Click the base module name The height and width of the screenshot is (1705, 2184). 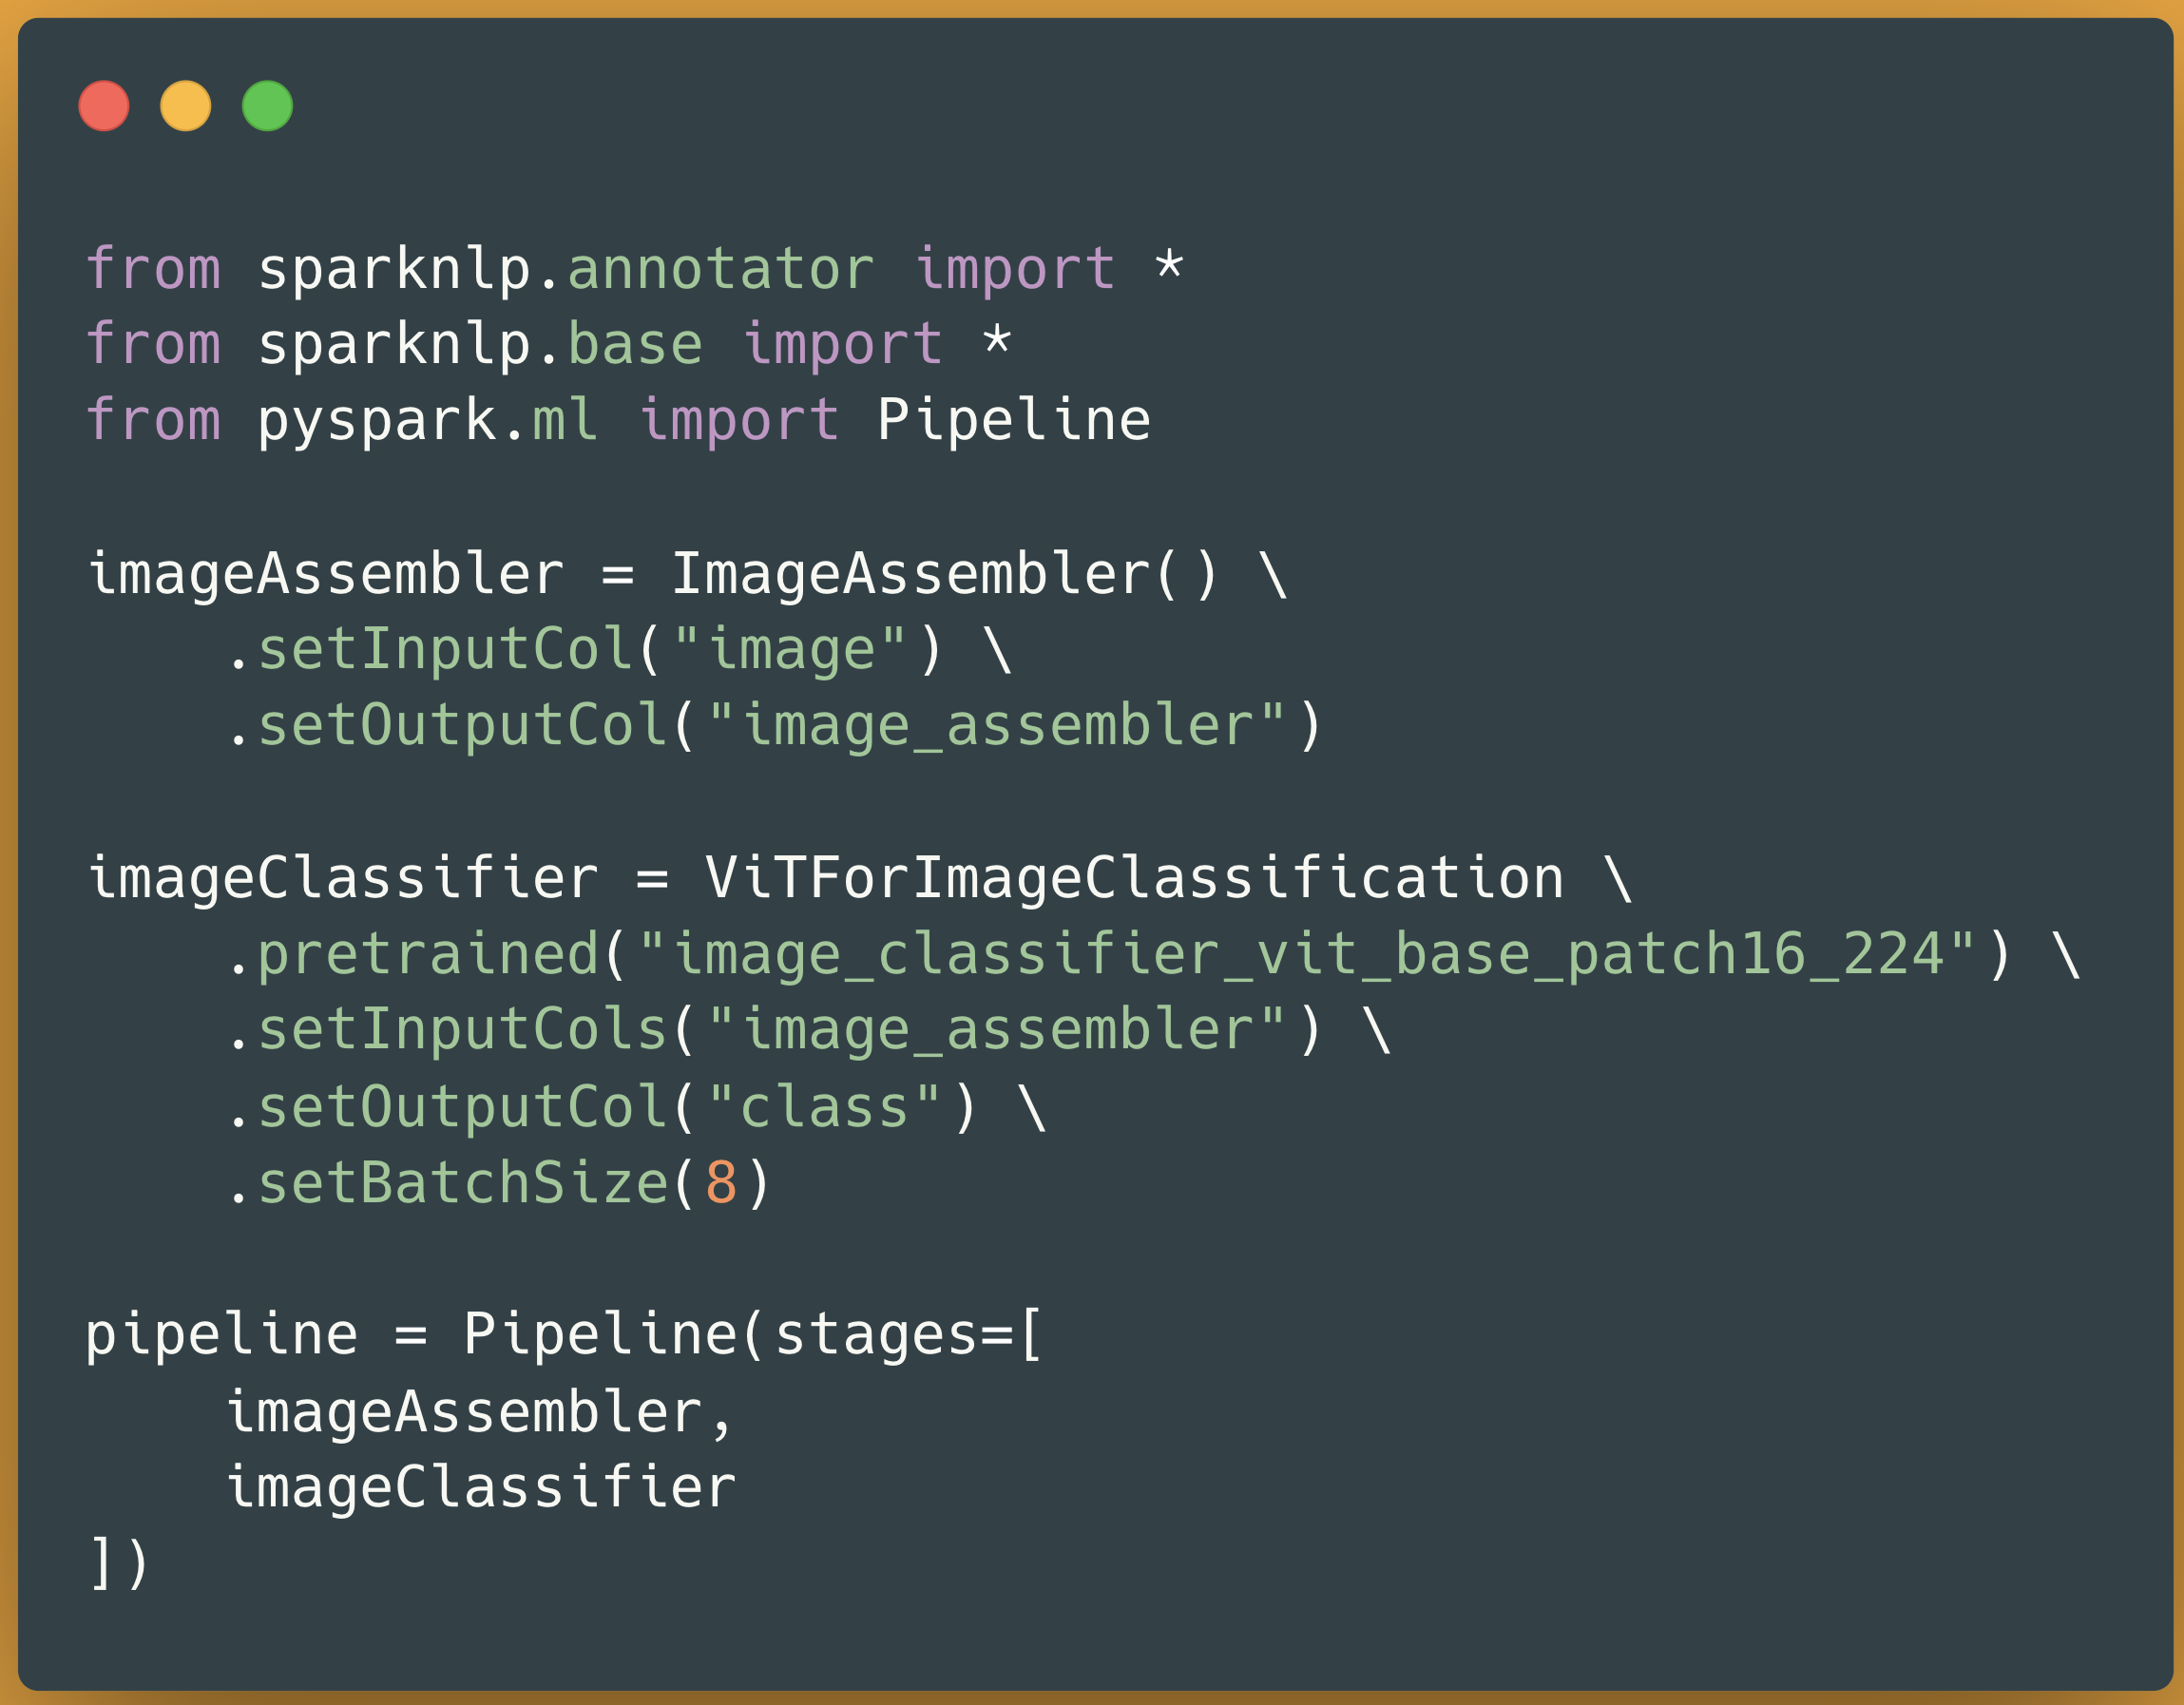[x=635, y=344]
